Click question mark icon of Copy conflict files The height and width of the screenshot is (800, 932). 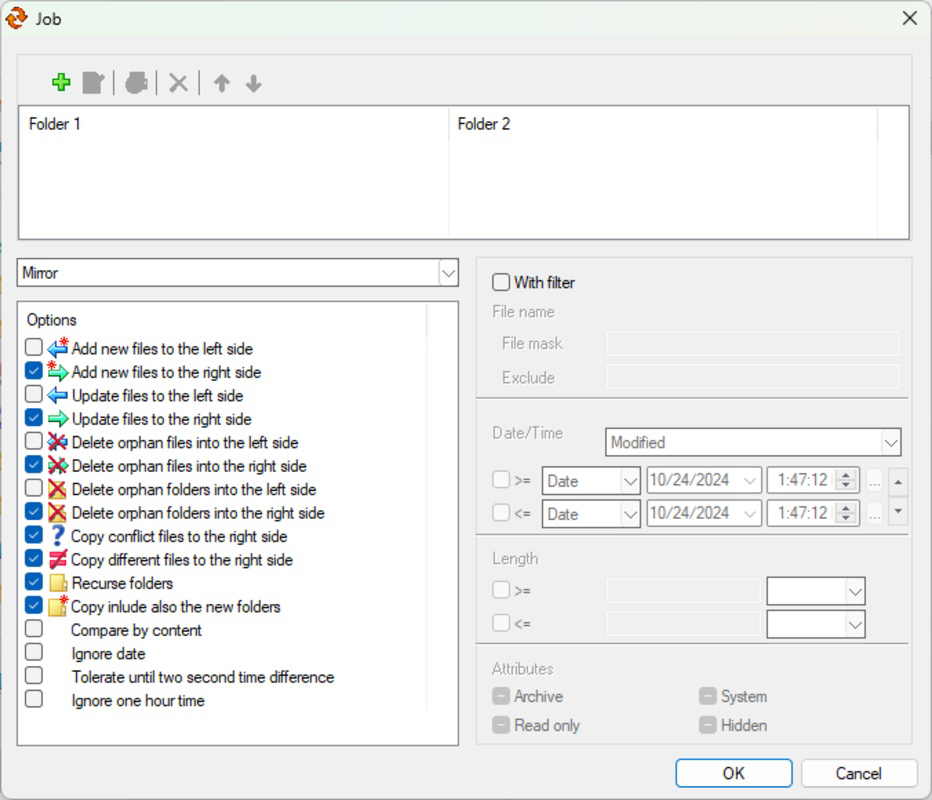57,536
